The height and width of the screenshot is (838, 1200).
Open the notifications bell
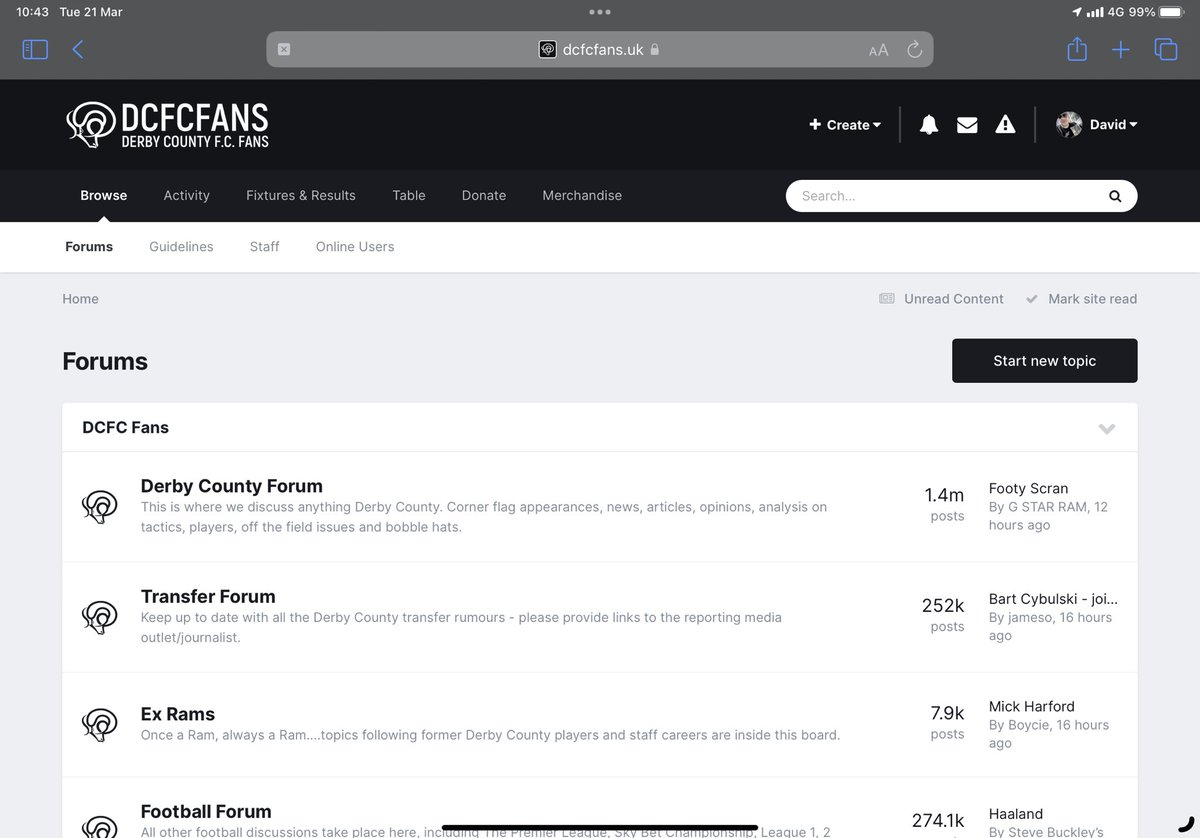929,125
